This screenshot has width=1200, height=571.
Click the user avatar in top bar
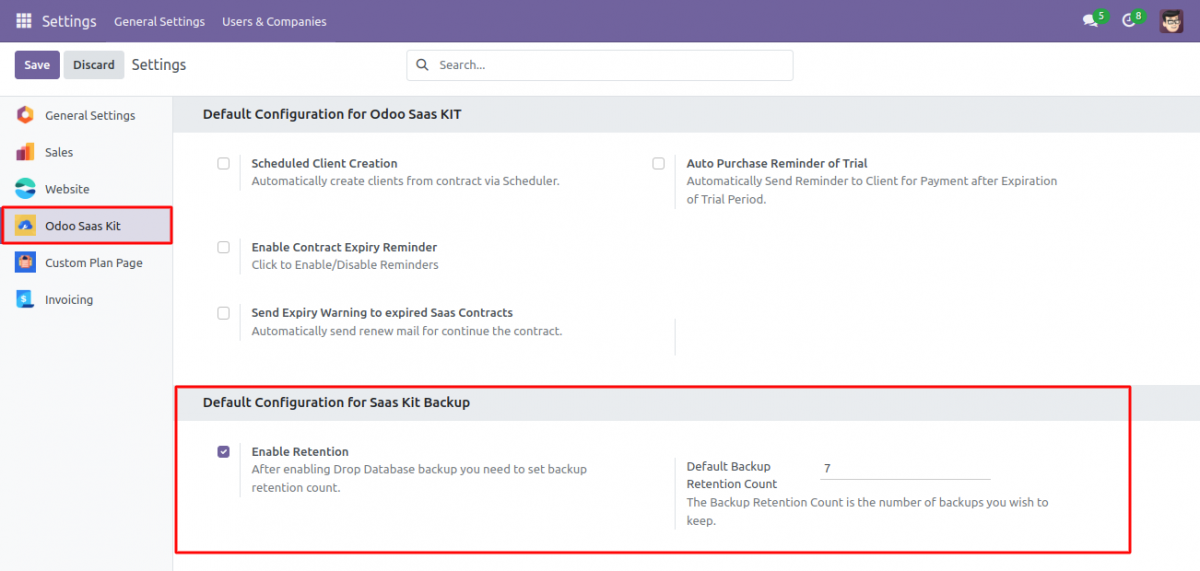[x=1171, y=21]
